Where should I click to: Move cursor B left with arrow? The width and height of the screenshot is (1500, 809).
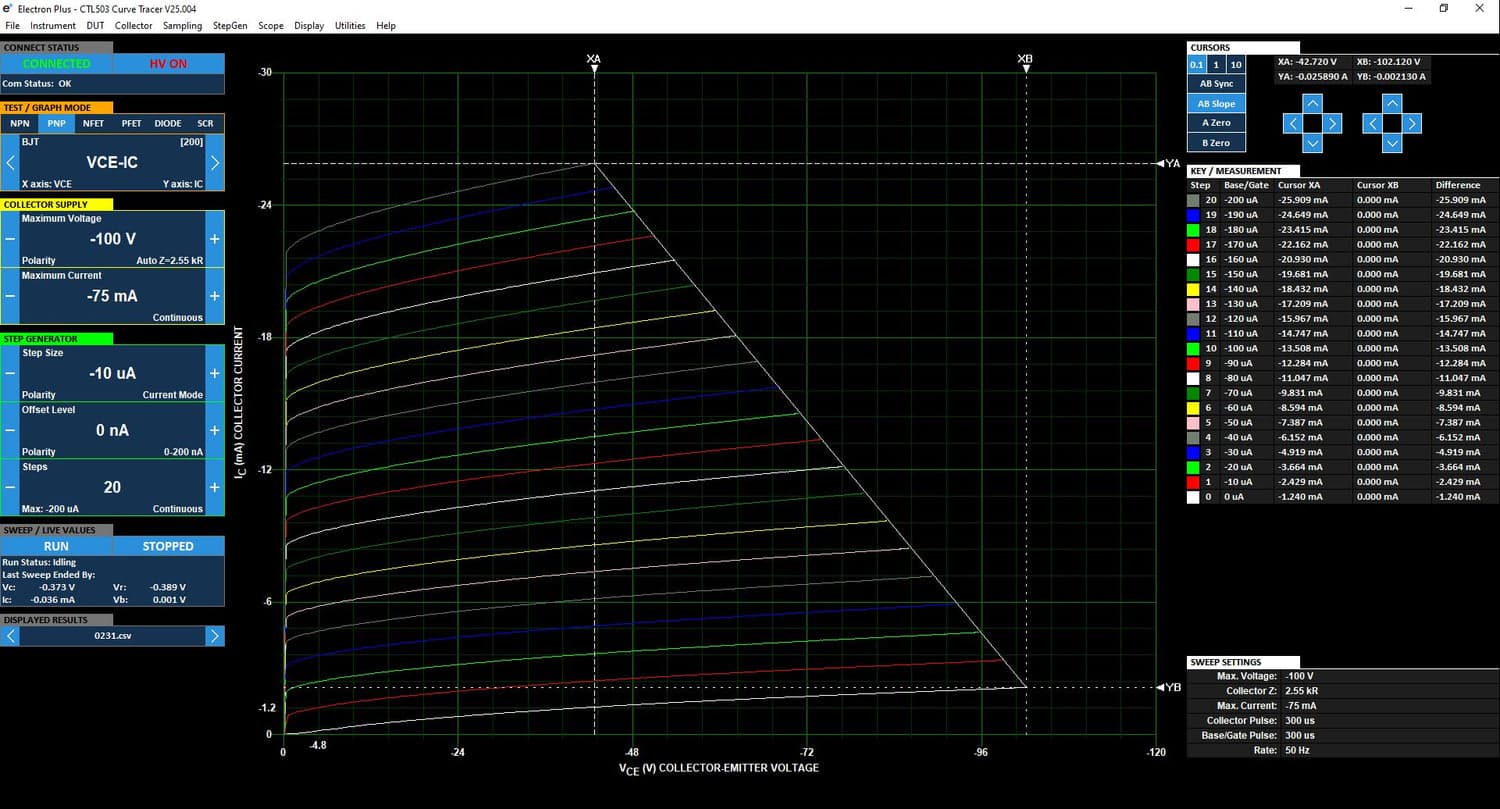1372,123
